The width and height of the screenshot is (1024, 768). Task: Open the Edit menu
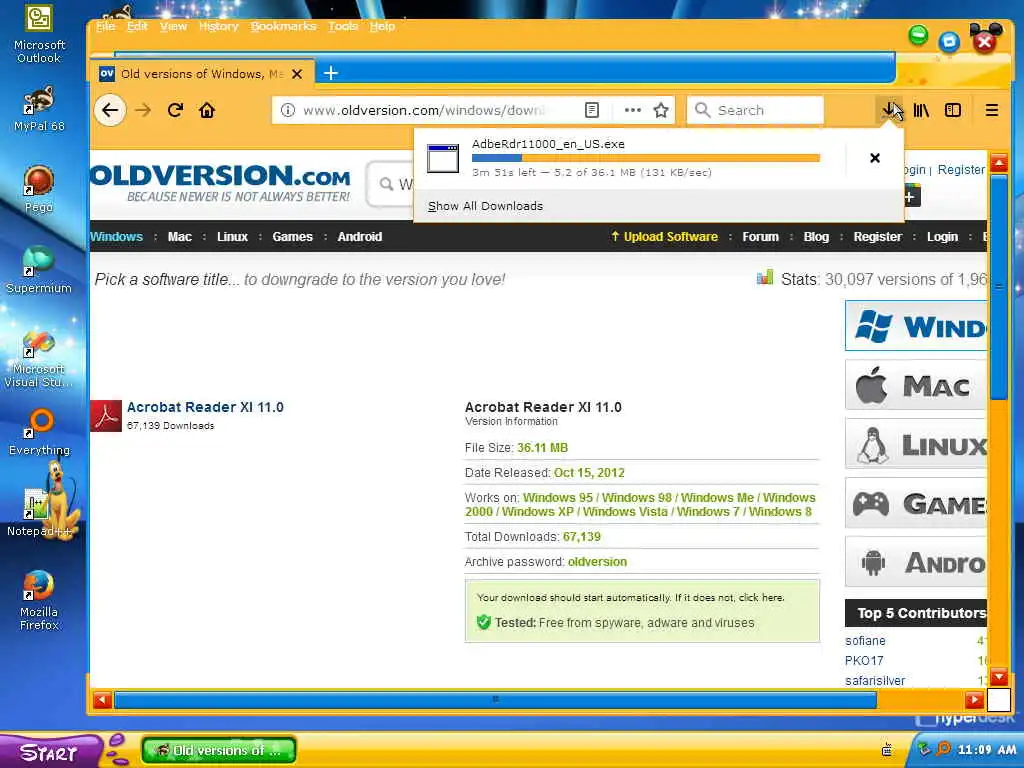(137, 26)
